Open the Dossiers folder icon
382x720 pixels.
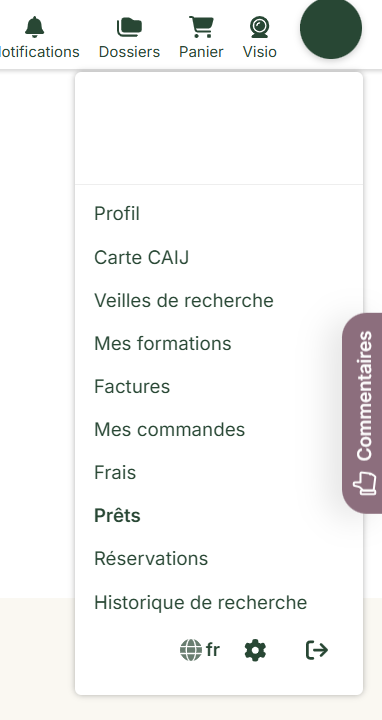(x=129, y=27)
